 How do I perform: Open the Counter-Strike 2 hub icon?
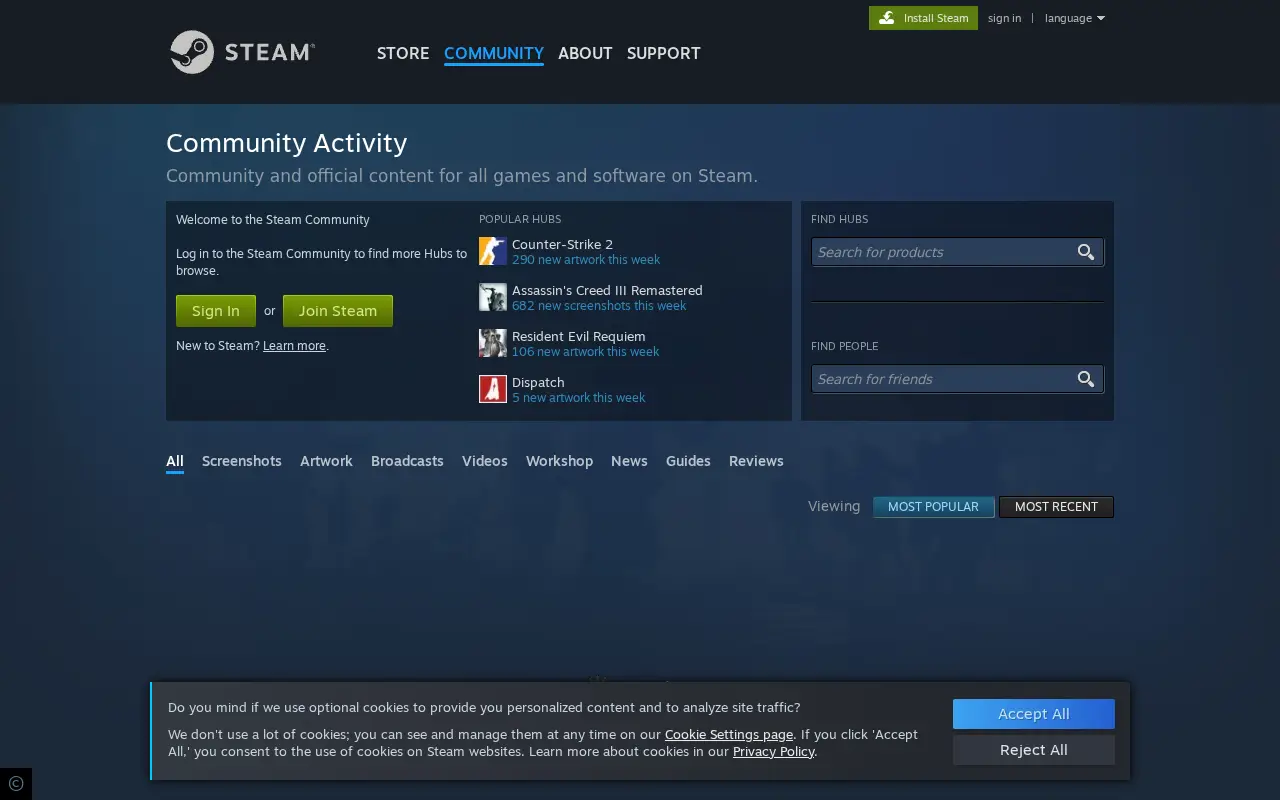click(x=493, y=251)
